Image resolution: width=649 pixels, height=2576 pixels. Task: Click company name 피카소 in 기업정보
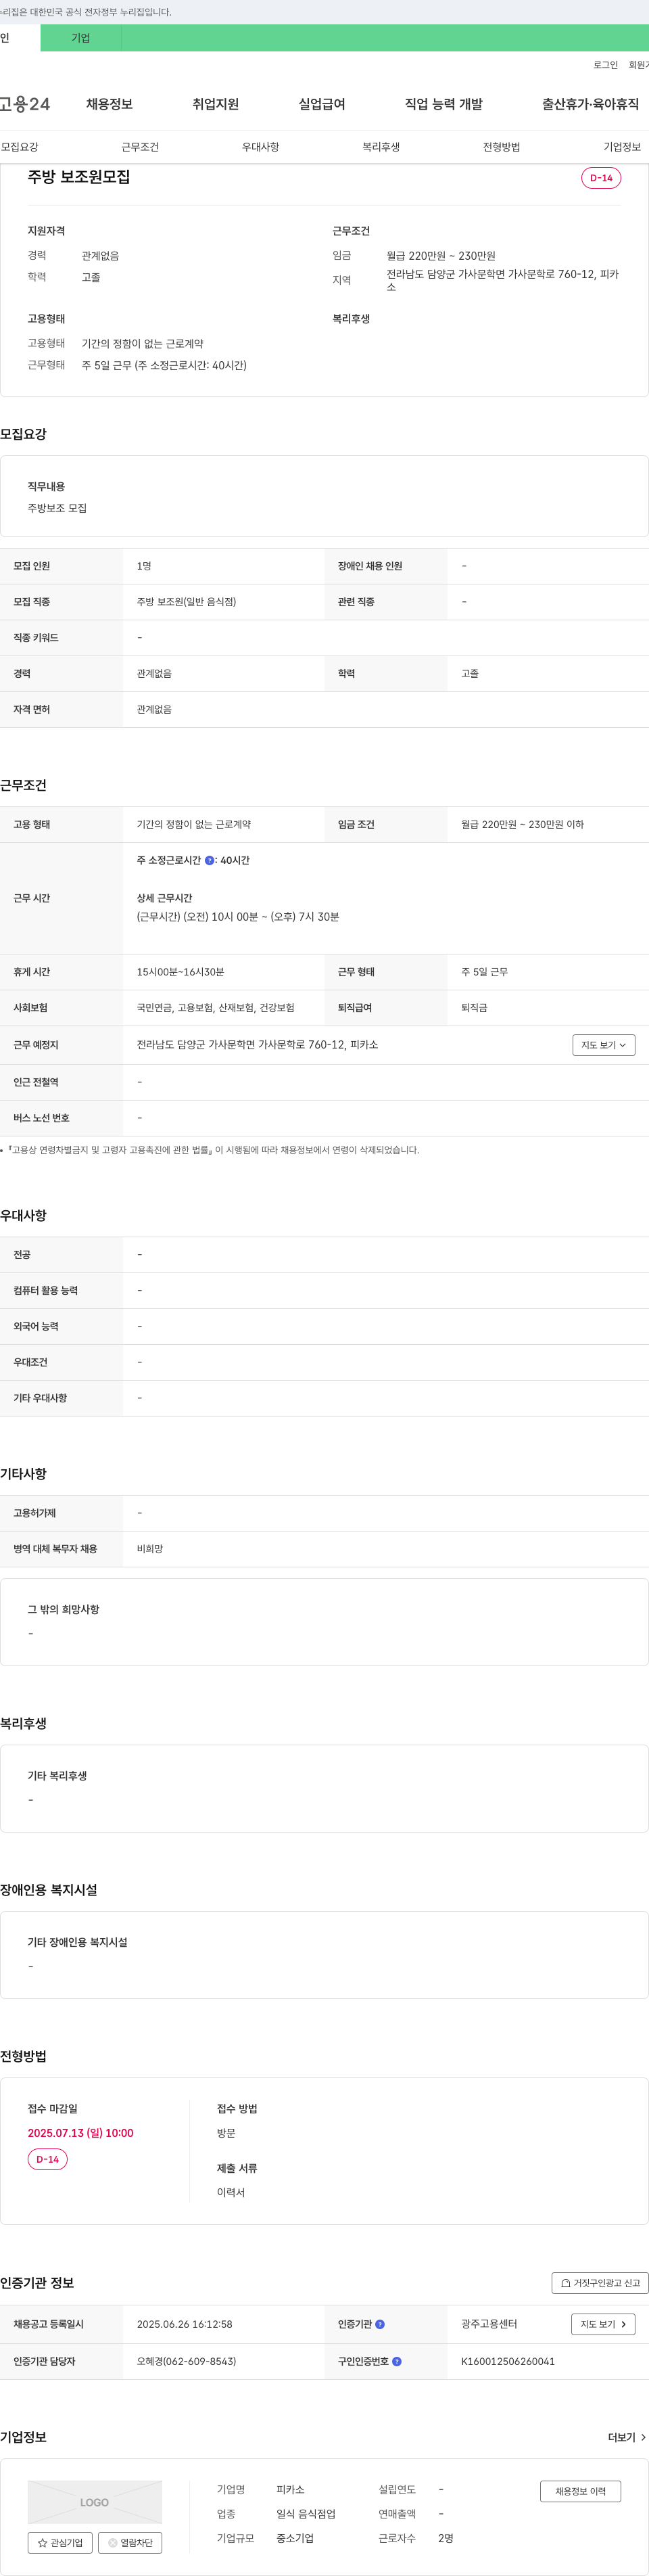(x=290, y=2490)
